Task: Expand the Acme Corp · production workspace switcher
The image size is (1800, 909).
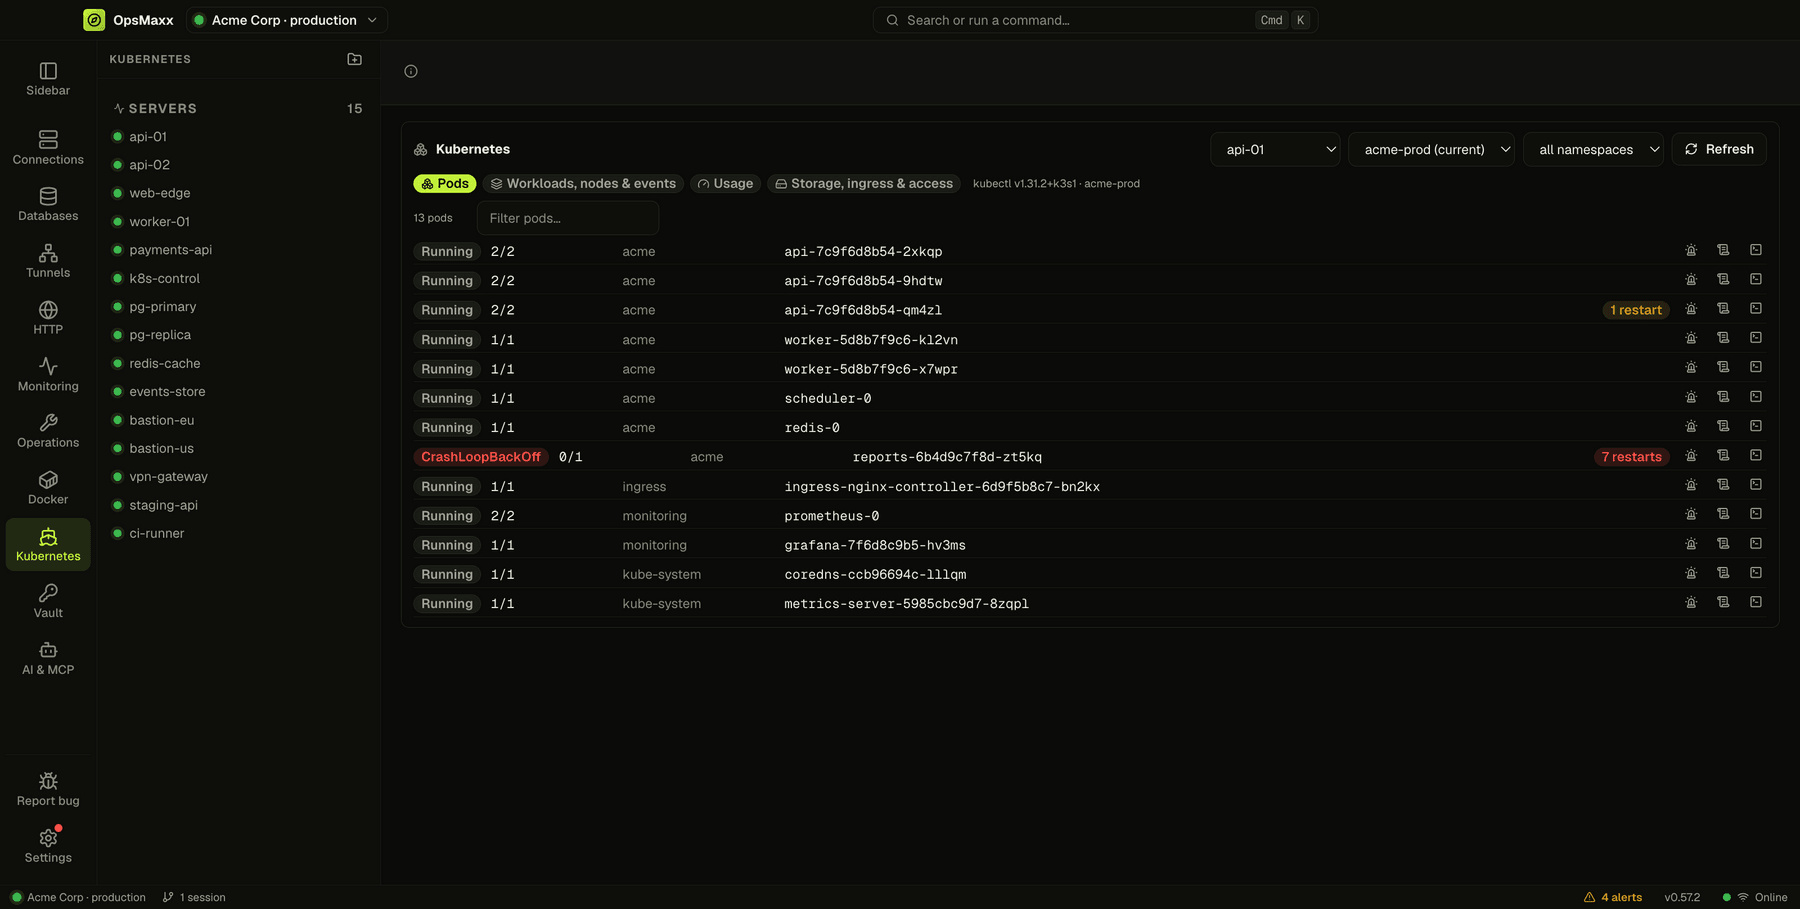Action: pyautogui.click(x=287, y=20)
